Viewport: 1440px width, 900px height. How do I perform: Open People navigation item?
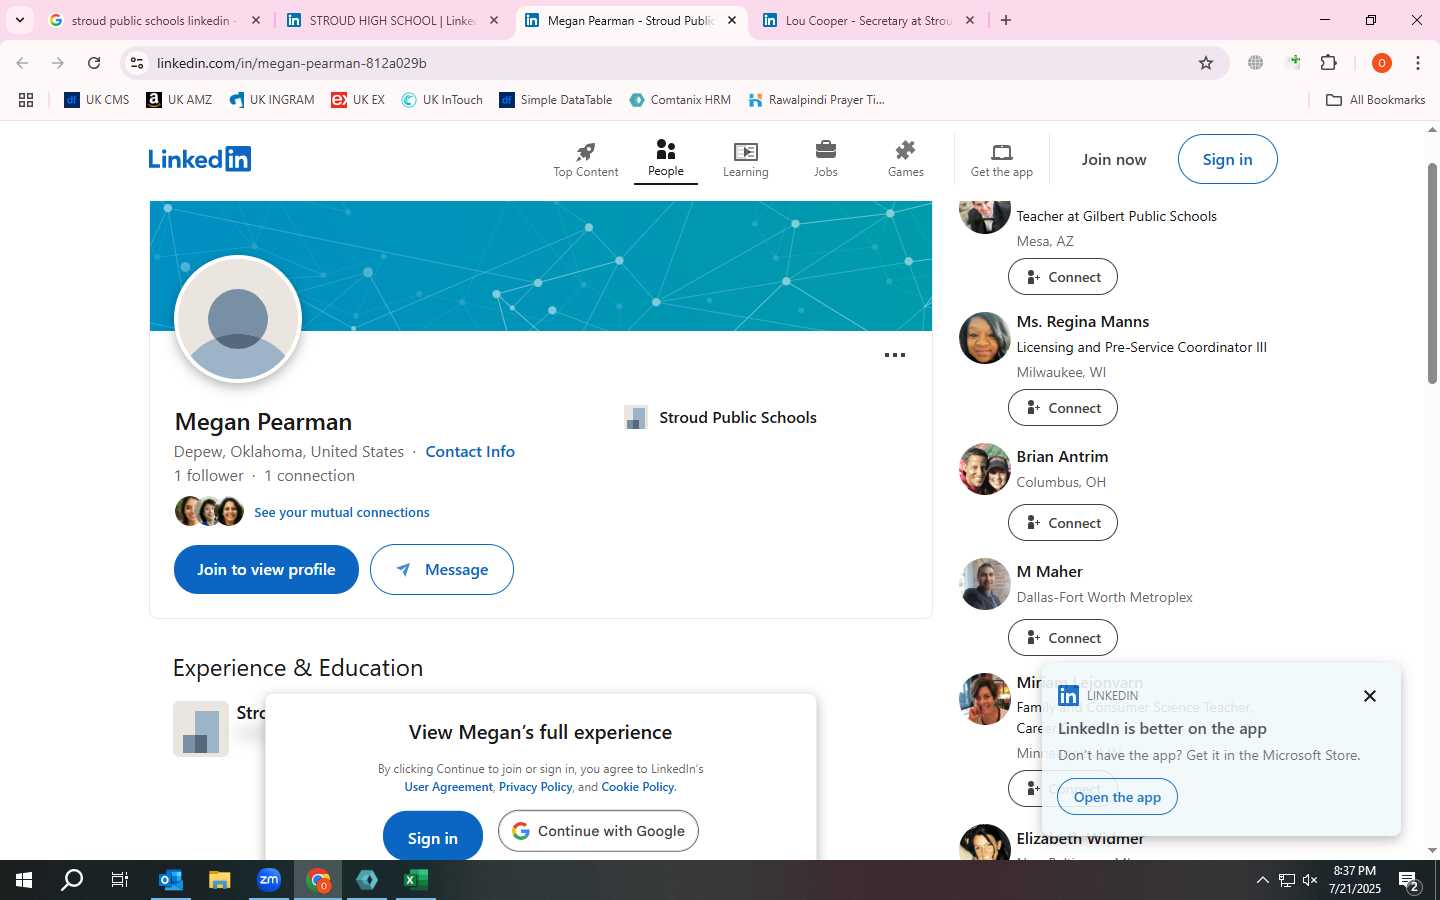665,159
